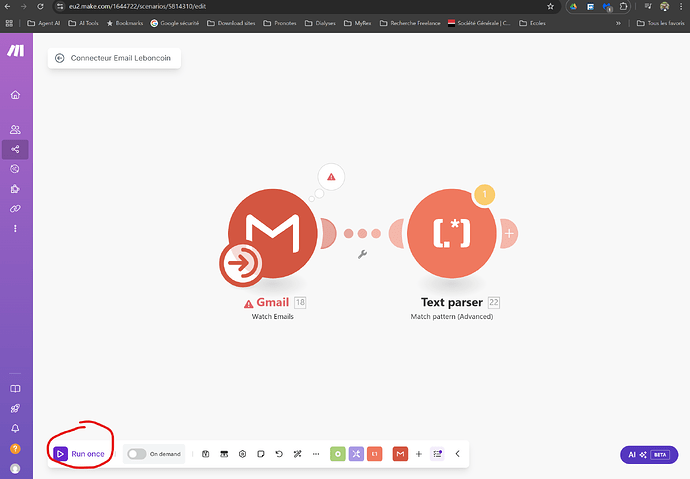Open the Text parser module circle
The height and width of the screenshot is (479, 690).
[x=452, y=233]
